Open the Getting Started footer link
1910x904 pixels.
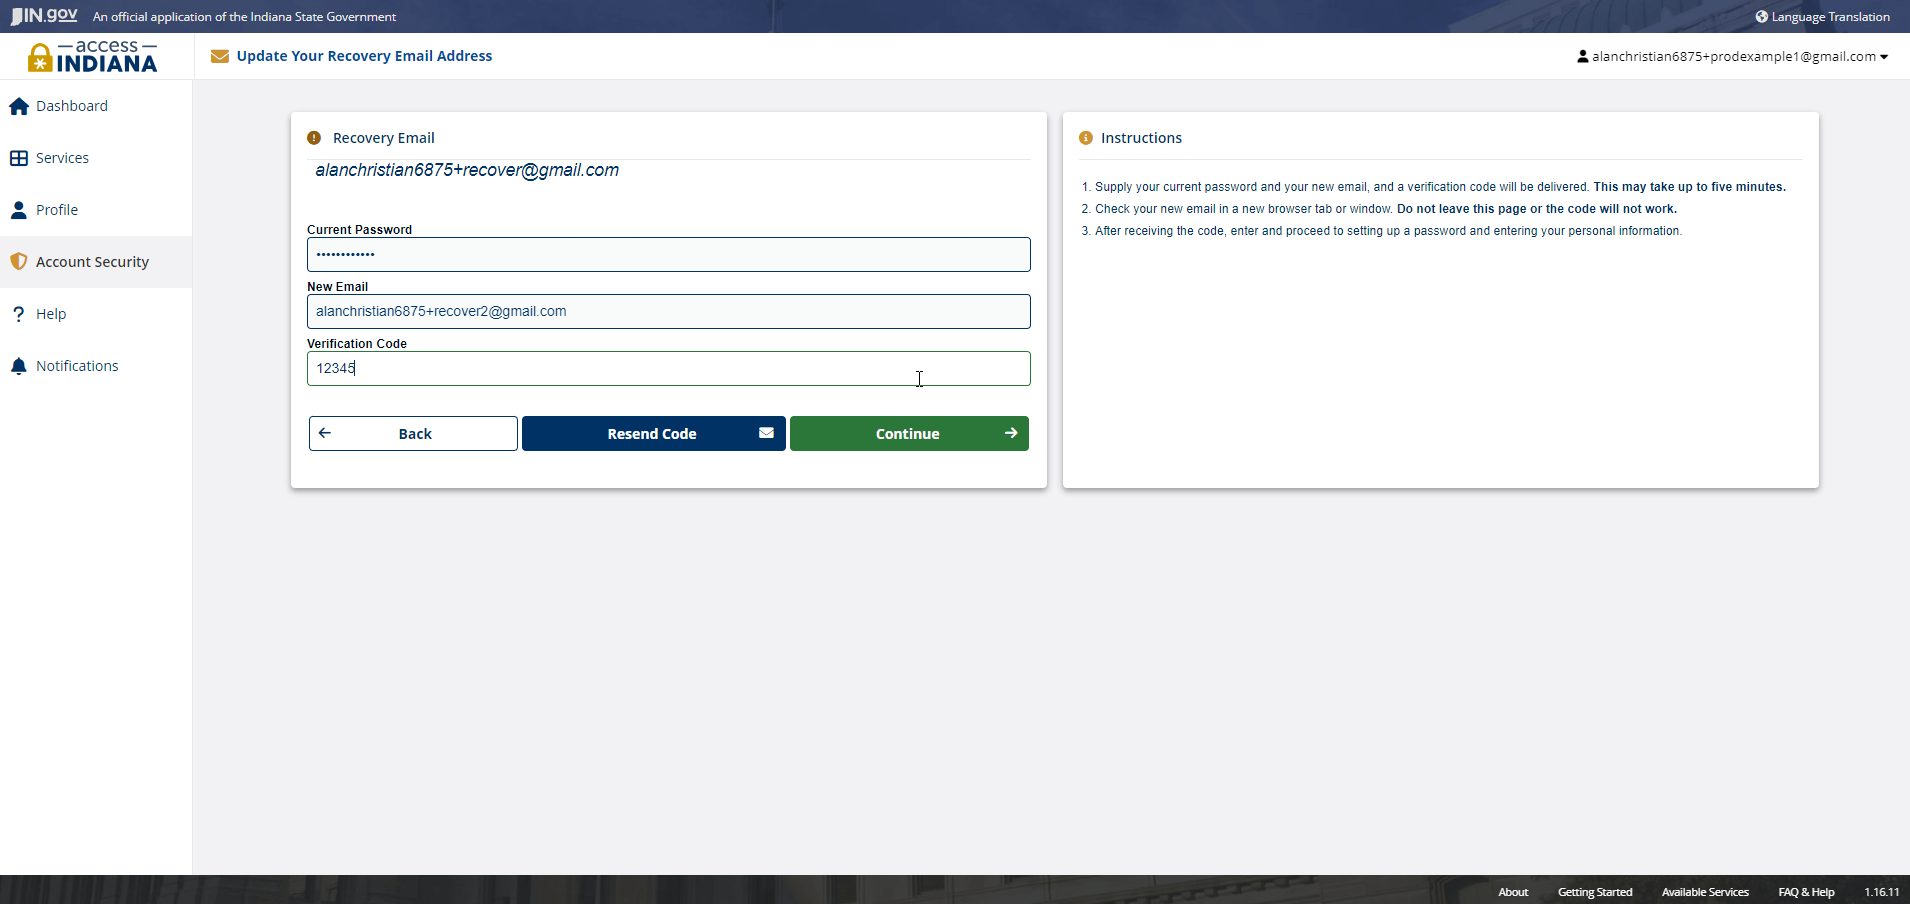click(1594, 892)
